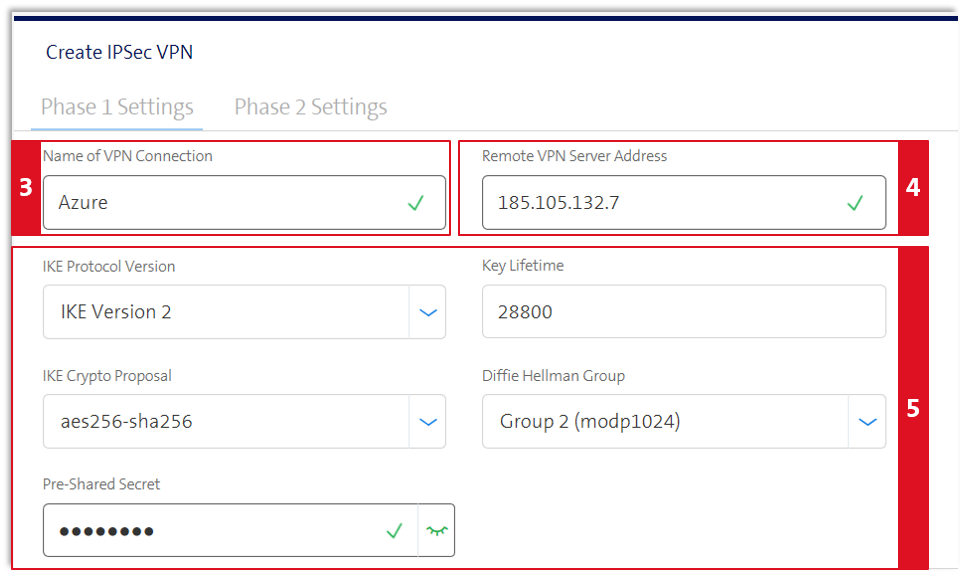Click the Remote VPN Server Address label
Image resolution: width=965 pixels, height=575 pixels.
coord(575,156)
